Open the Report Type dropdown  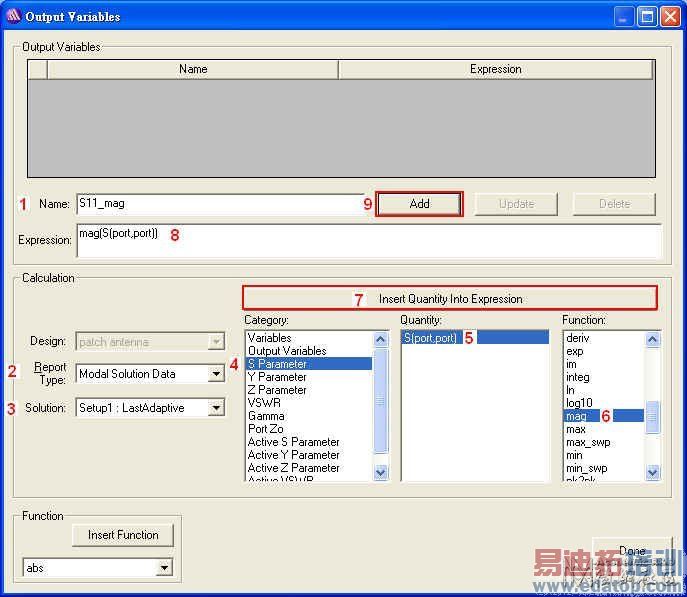(x=216, y=374)
